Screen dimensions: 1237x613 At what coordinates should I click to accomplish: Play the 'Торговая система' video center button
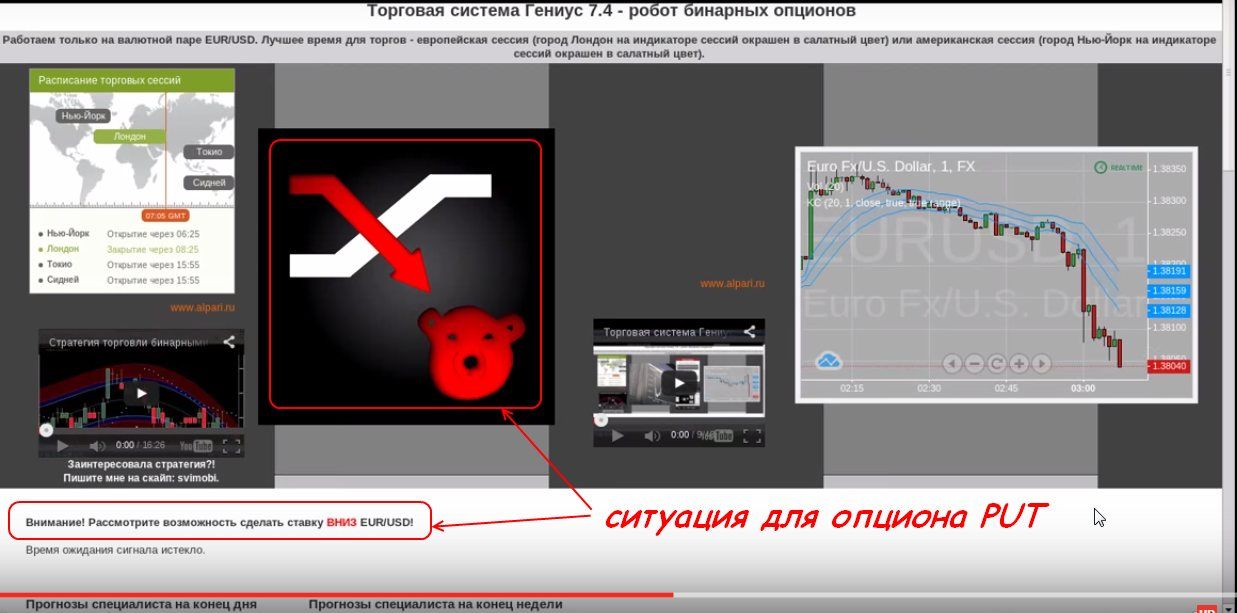(x=680, y=382)
